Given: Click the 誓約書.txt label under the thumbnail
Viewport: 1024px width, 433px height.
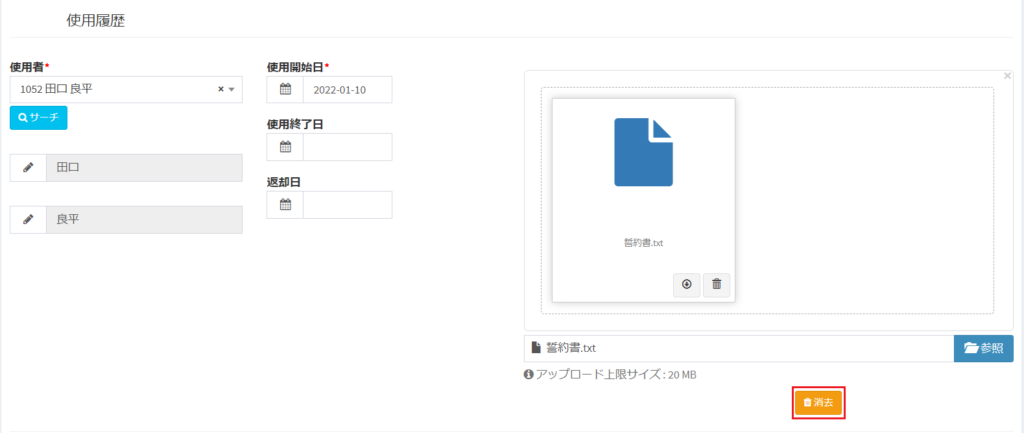Looking at the screenshot, I should point(643,242).
